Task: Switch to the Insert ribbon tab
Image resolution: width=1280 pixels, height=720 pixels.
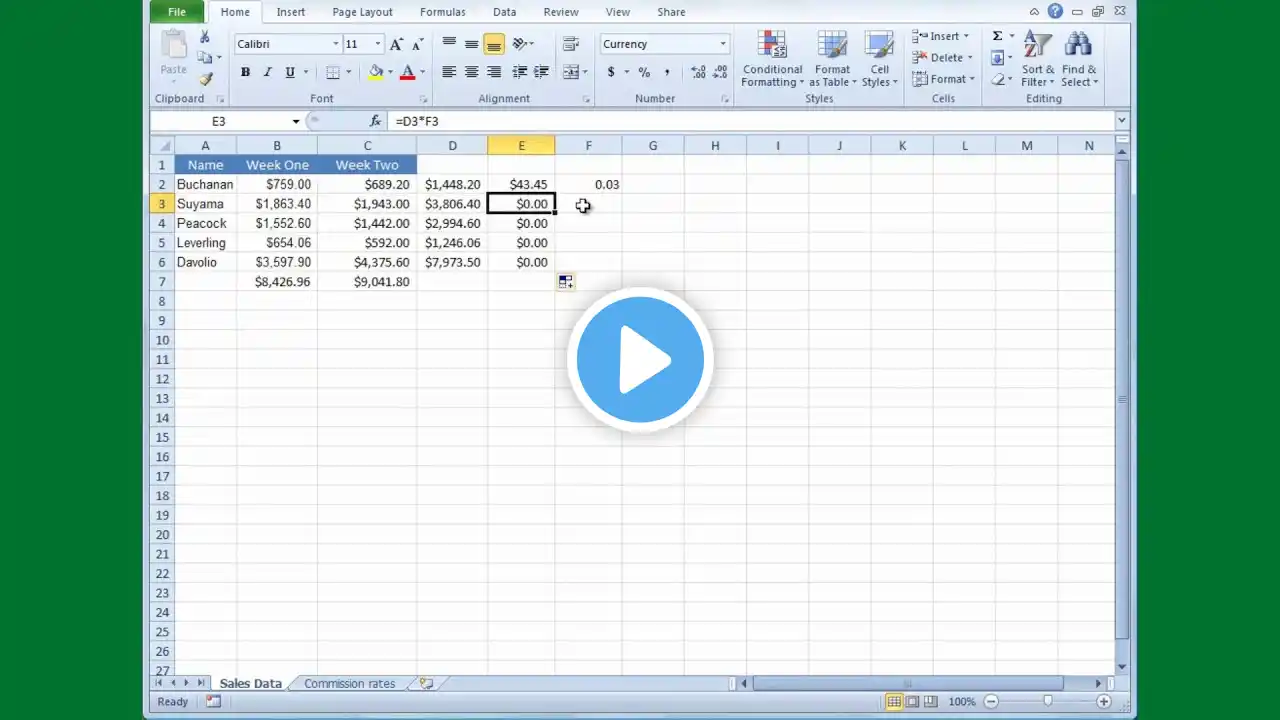Action: [x=291, y=12]
